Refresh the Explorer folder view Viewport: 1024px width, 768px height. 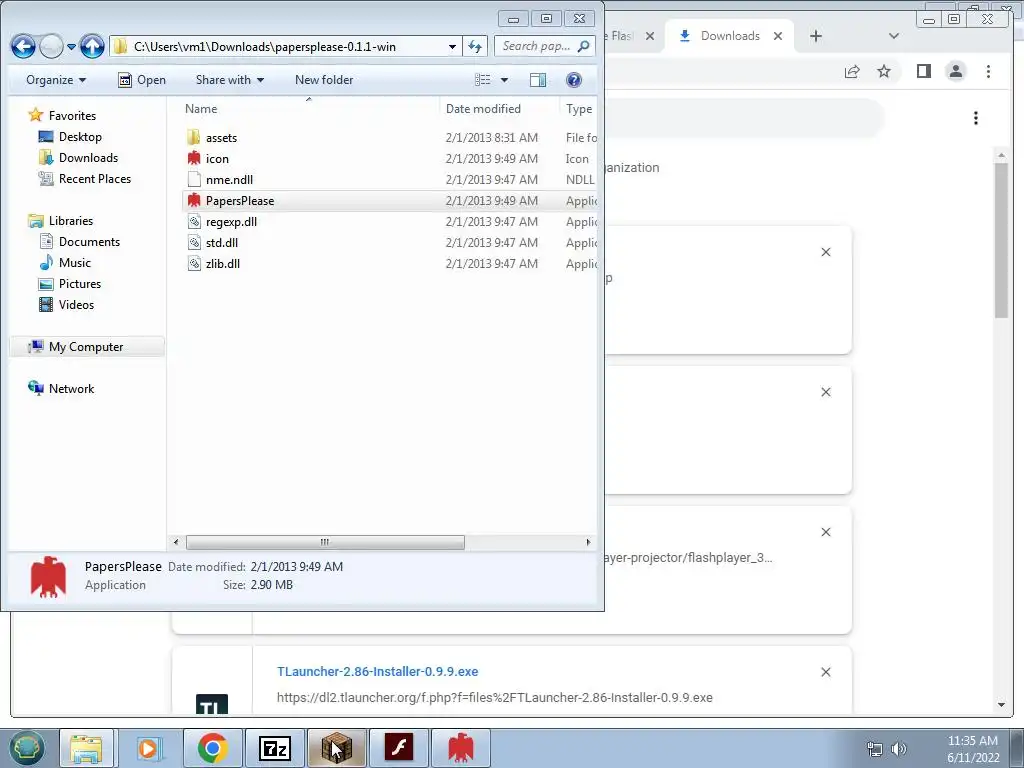(x=475, y=46)
